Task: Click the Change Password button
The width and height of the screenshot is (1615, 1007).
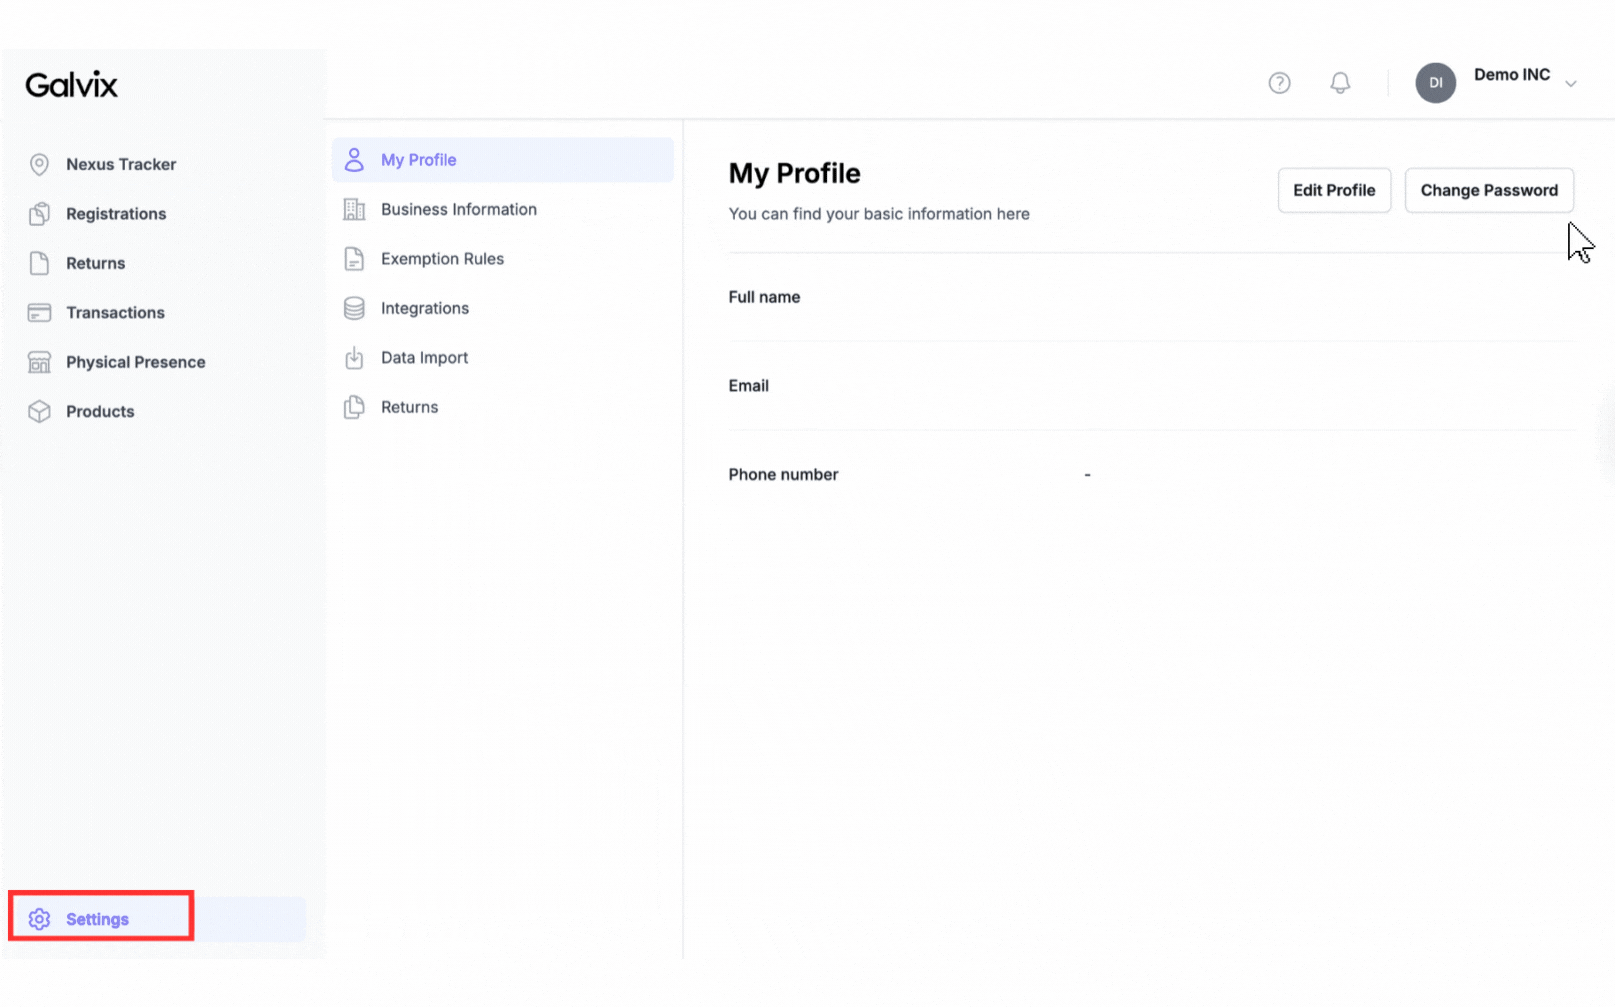Action: coord(1489,190)
